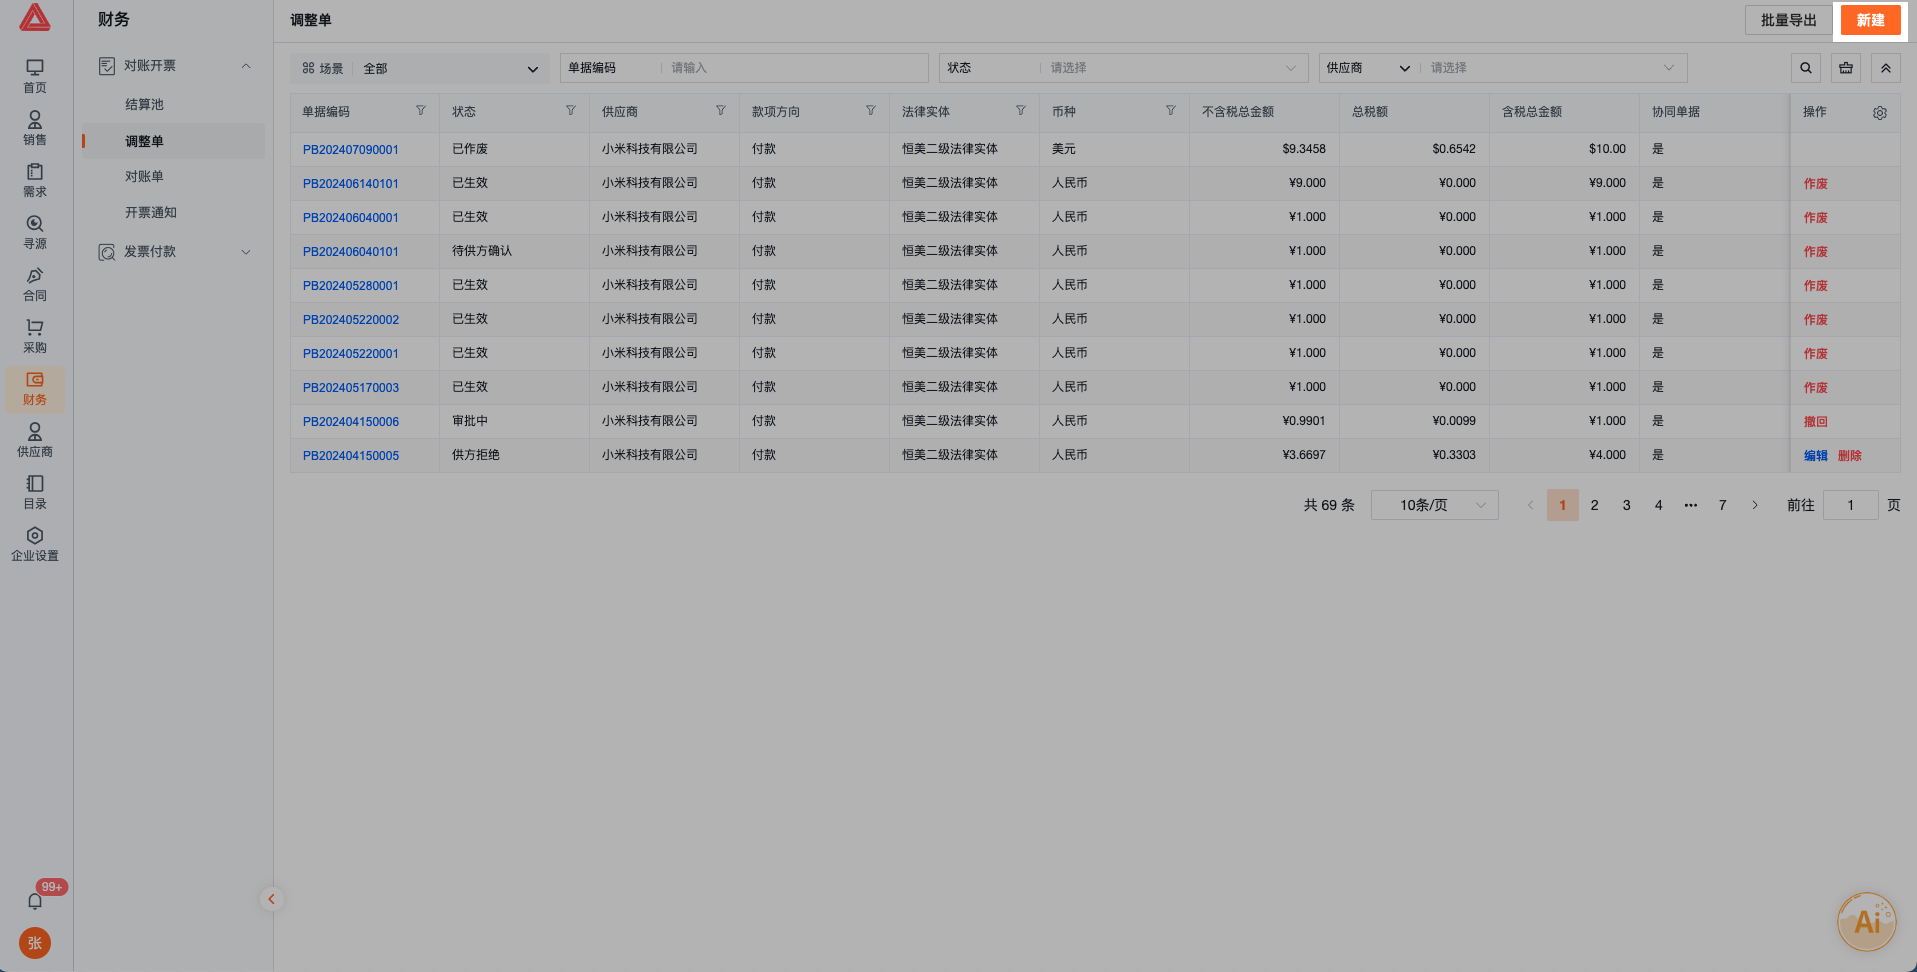
Task: Open the 场景 全部 scene dropdown
Action: tap(420, 68)
